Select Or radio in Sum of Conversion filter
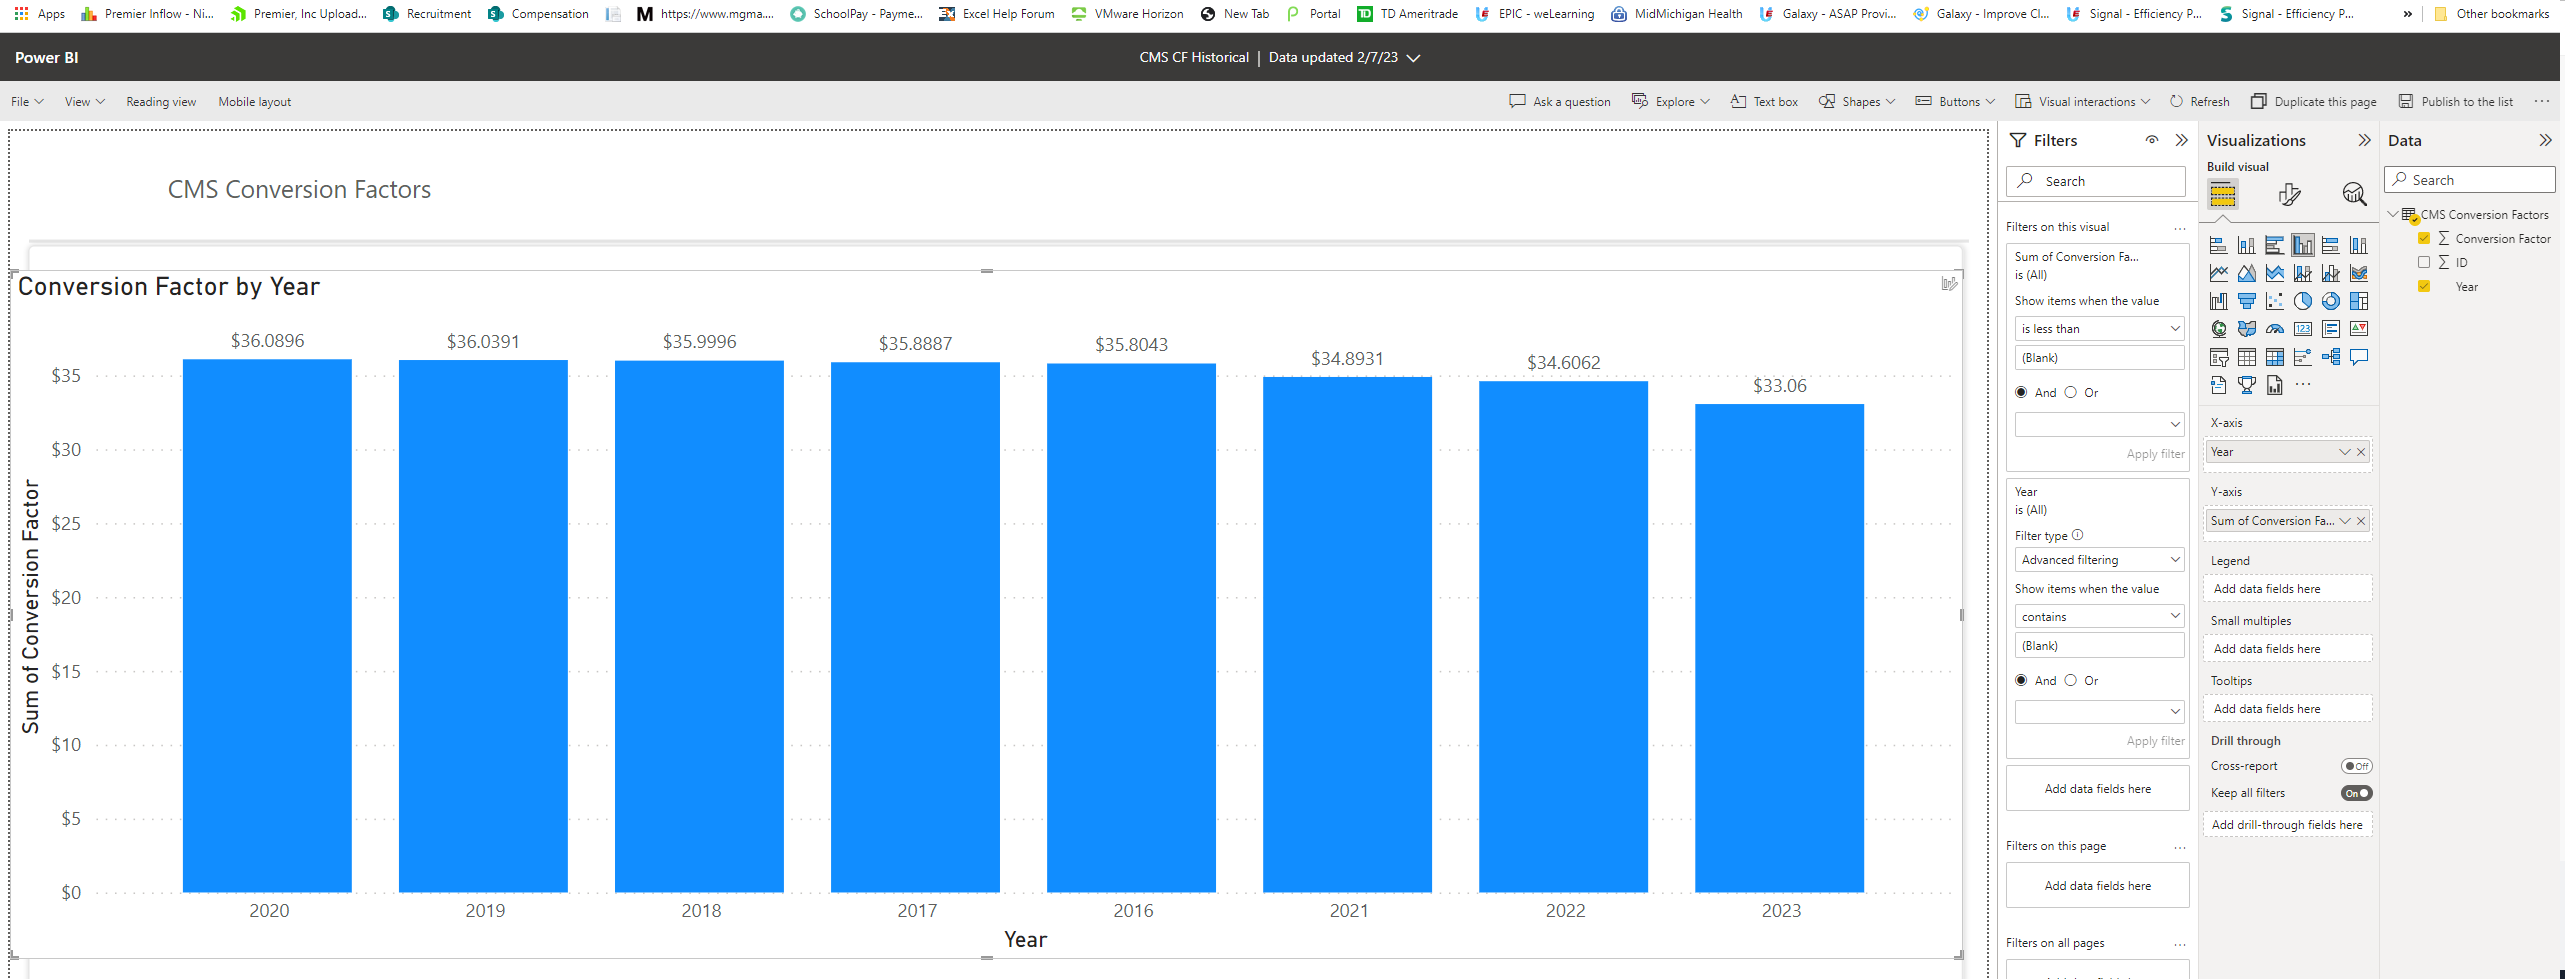 coord(2070,392)
